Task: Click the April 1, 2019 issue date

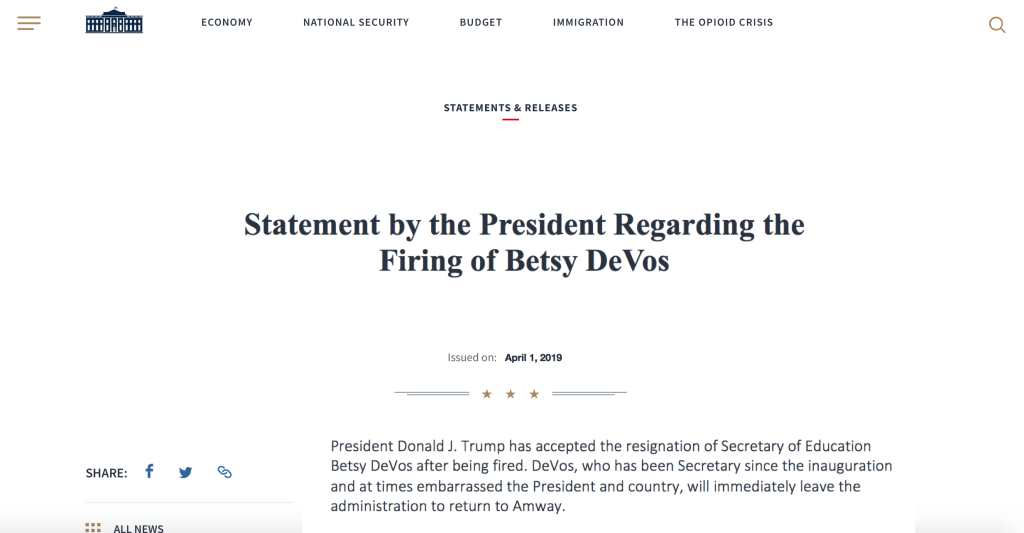Action: (x=533, y=358)
